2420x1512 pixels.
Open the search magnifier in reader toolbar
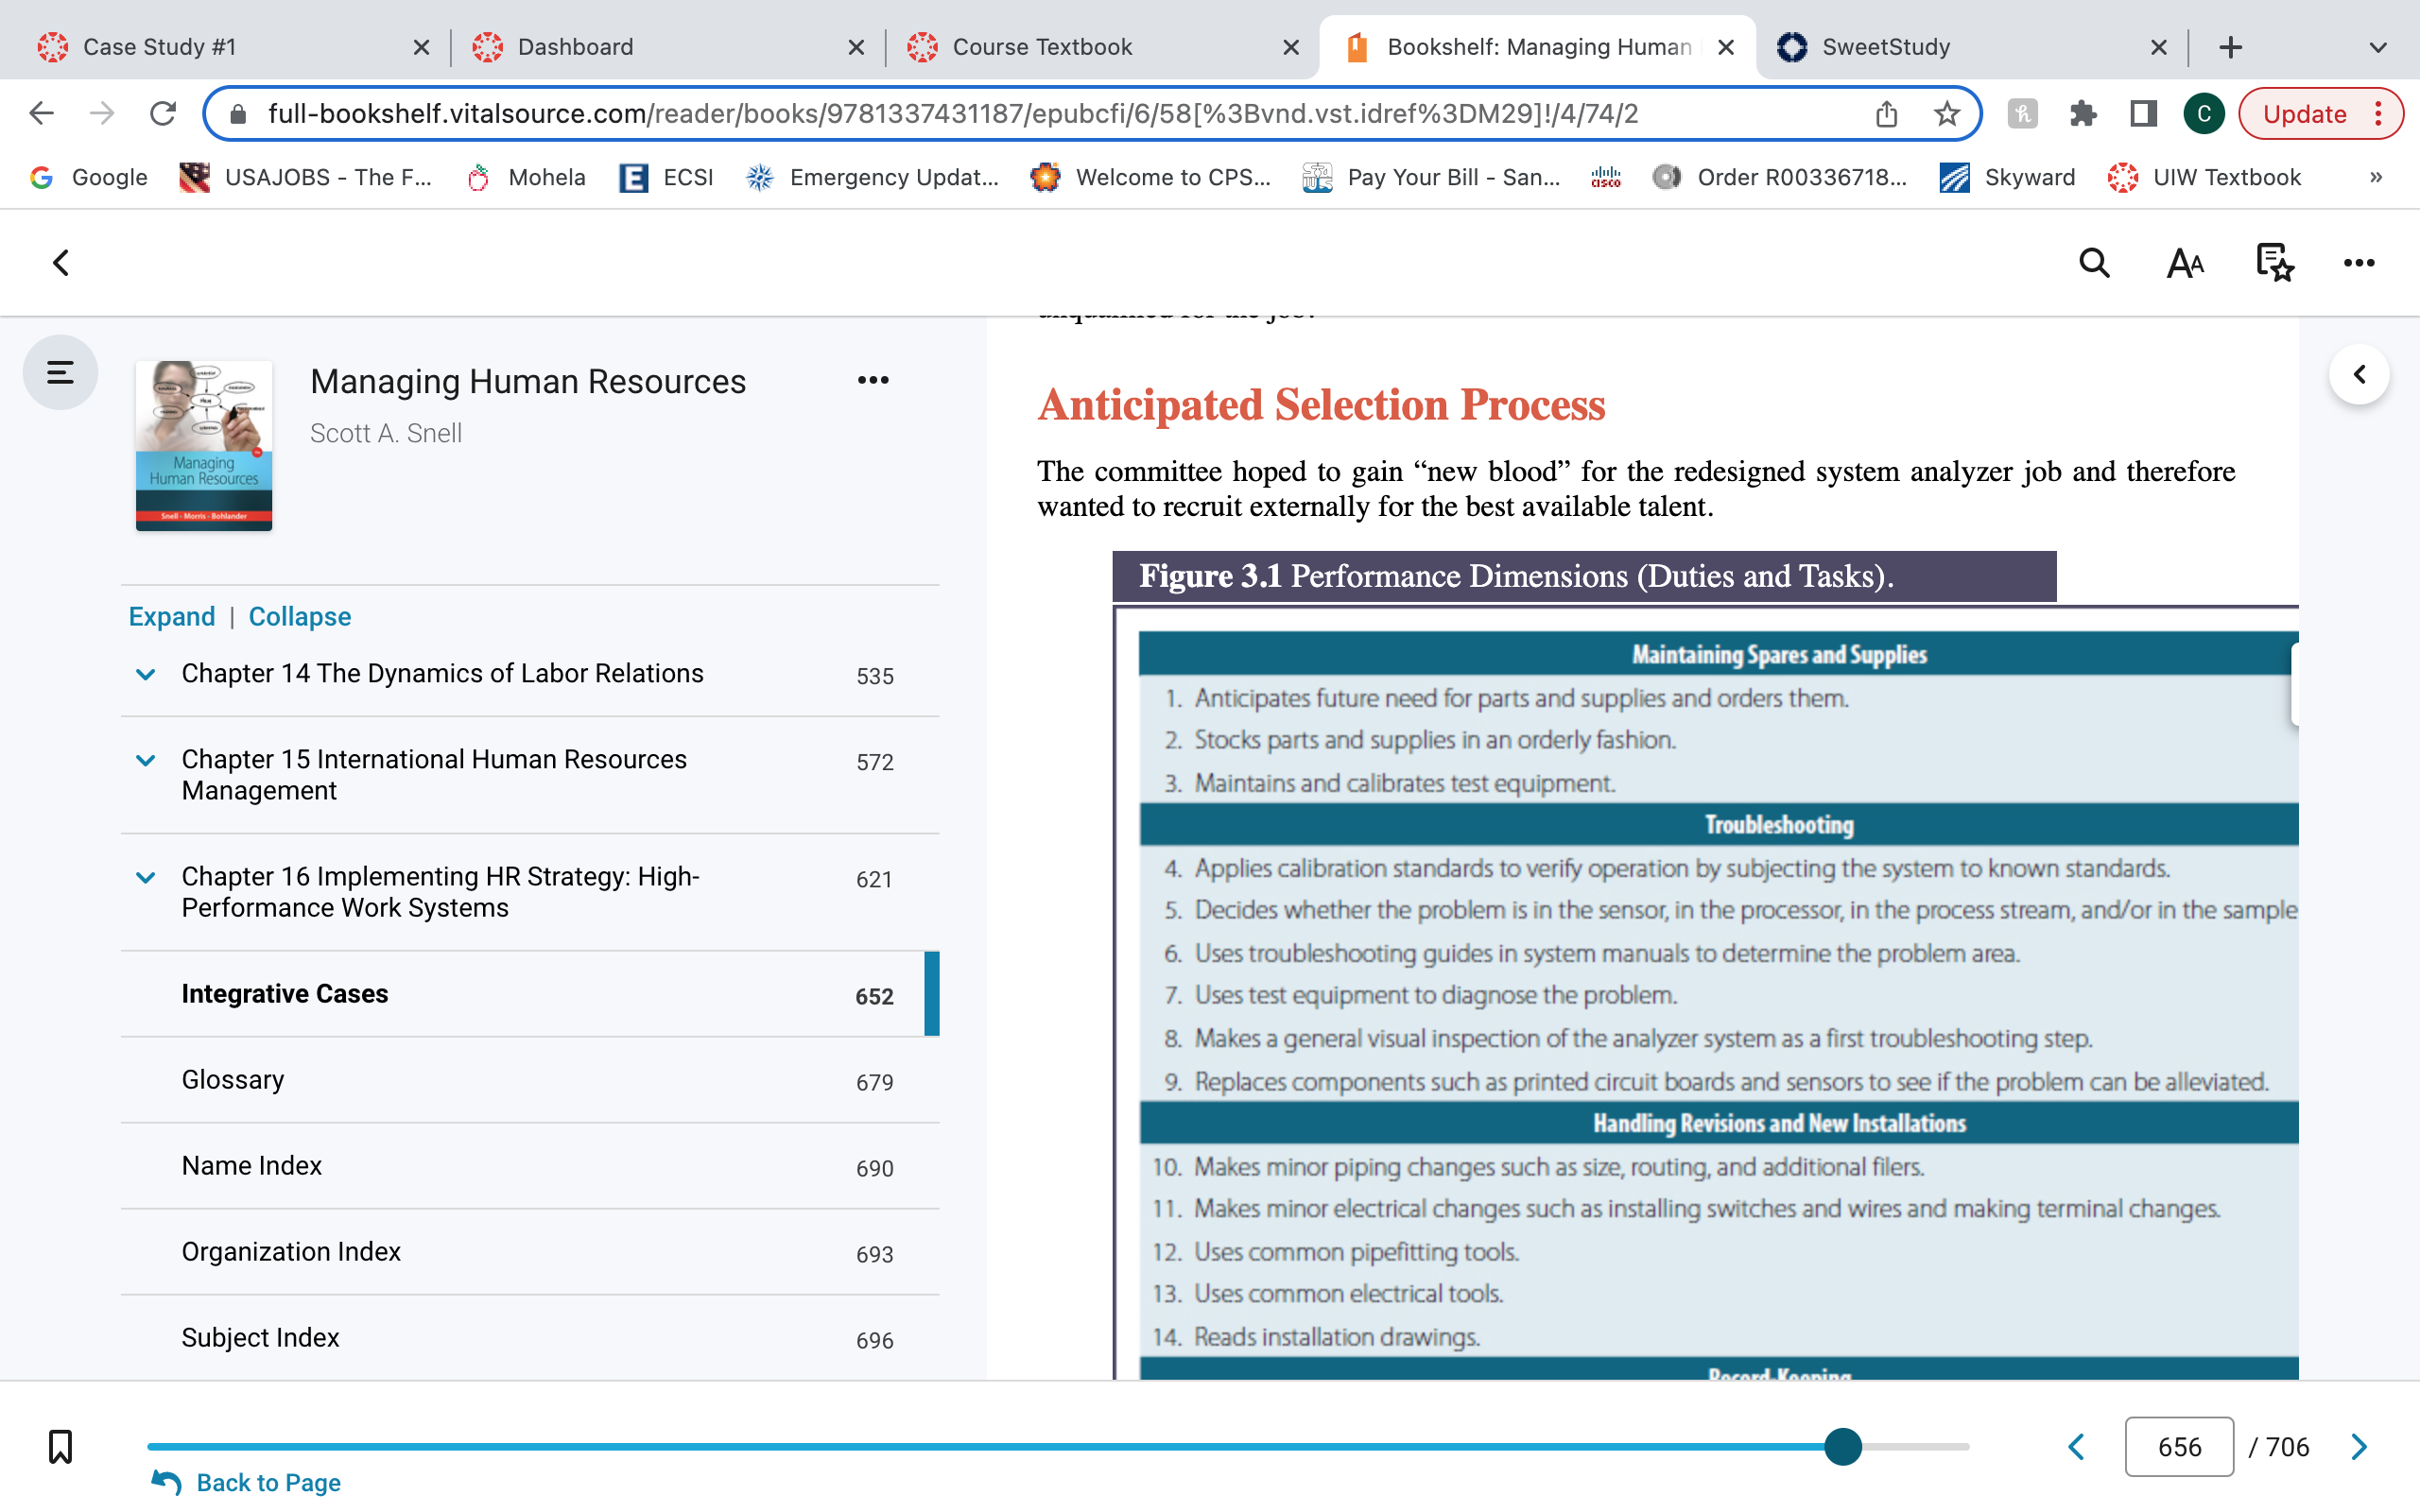click(2094, 263)
